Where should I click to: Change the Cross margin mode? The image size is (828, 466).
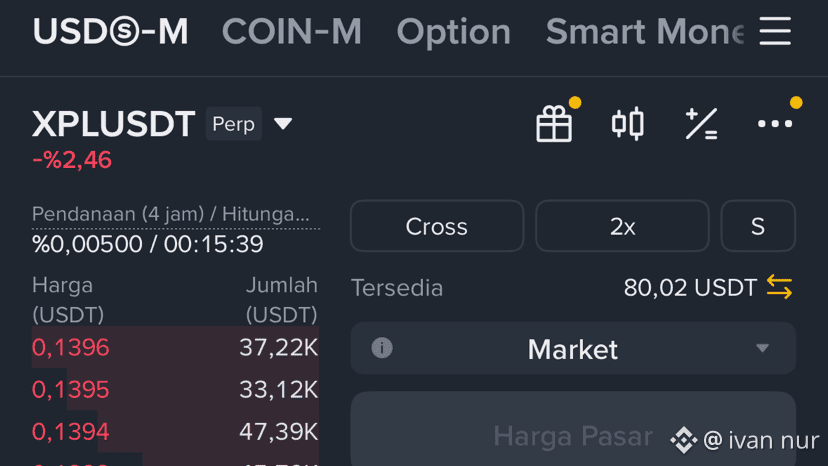tap(437, 227)
